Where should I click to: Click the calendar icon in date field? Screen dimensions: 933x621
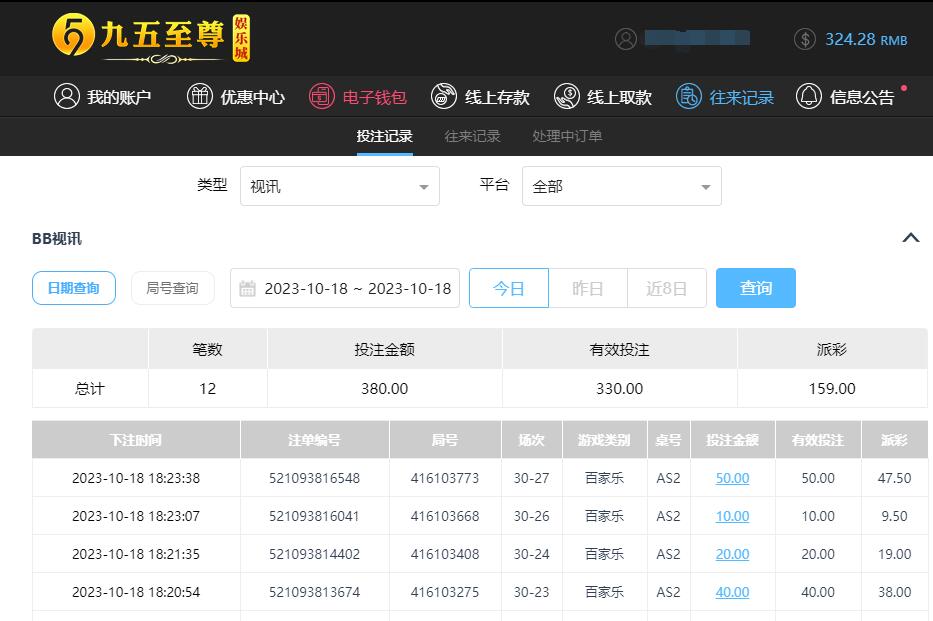click(247, 288)
